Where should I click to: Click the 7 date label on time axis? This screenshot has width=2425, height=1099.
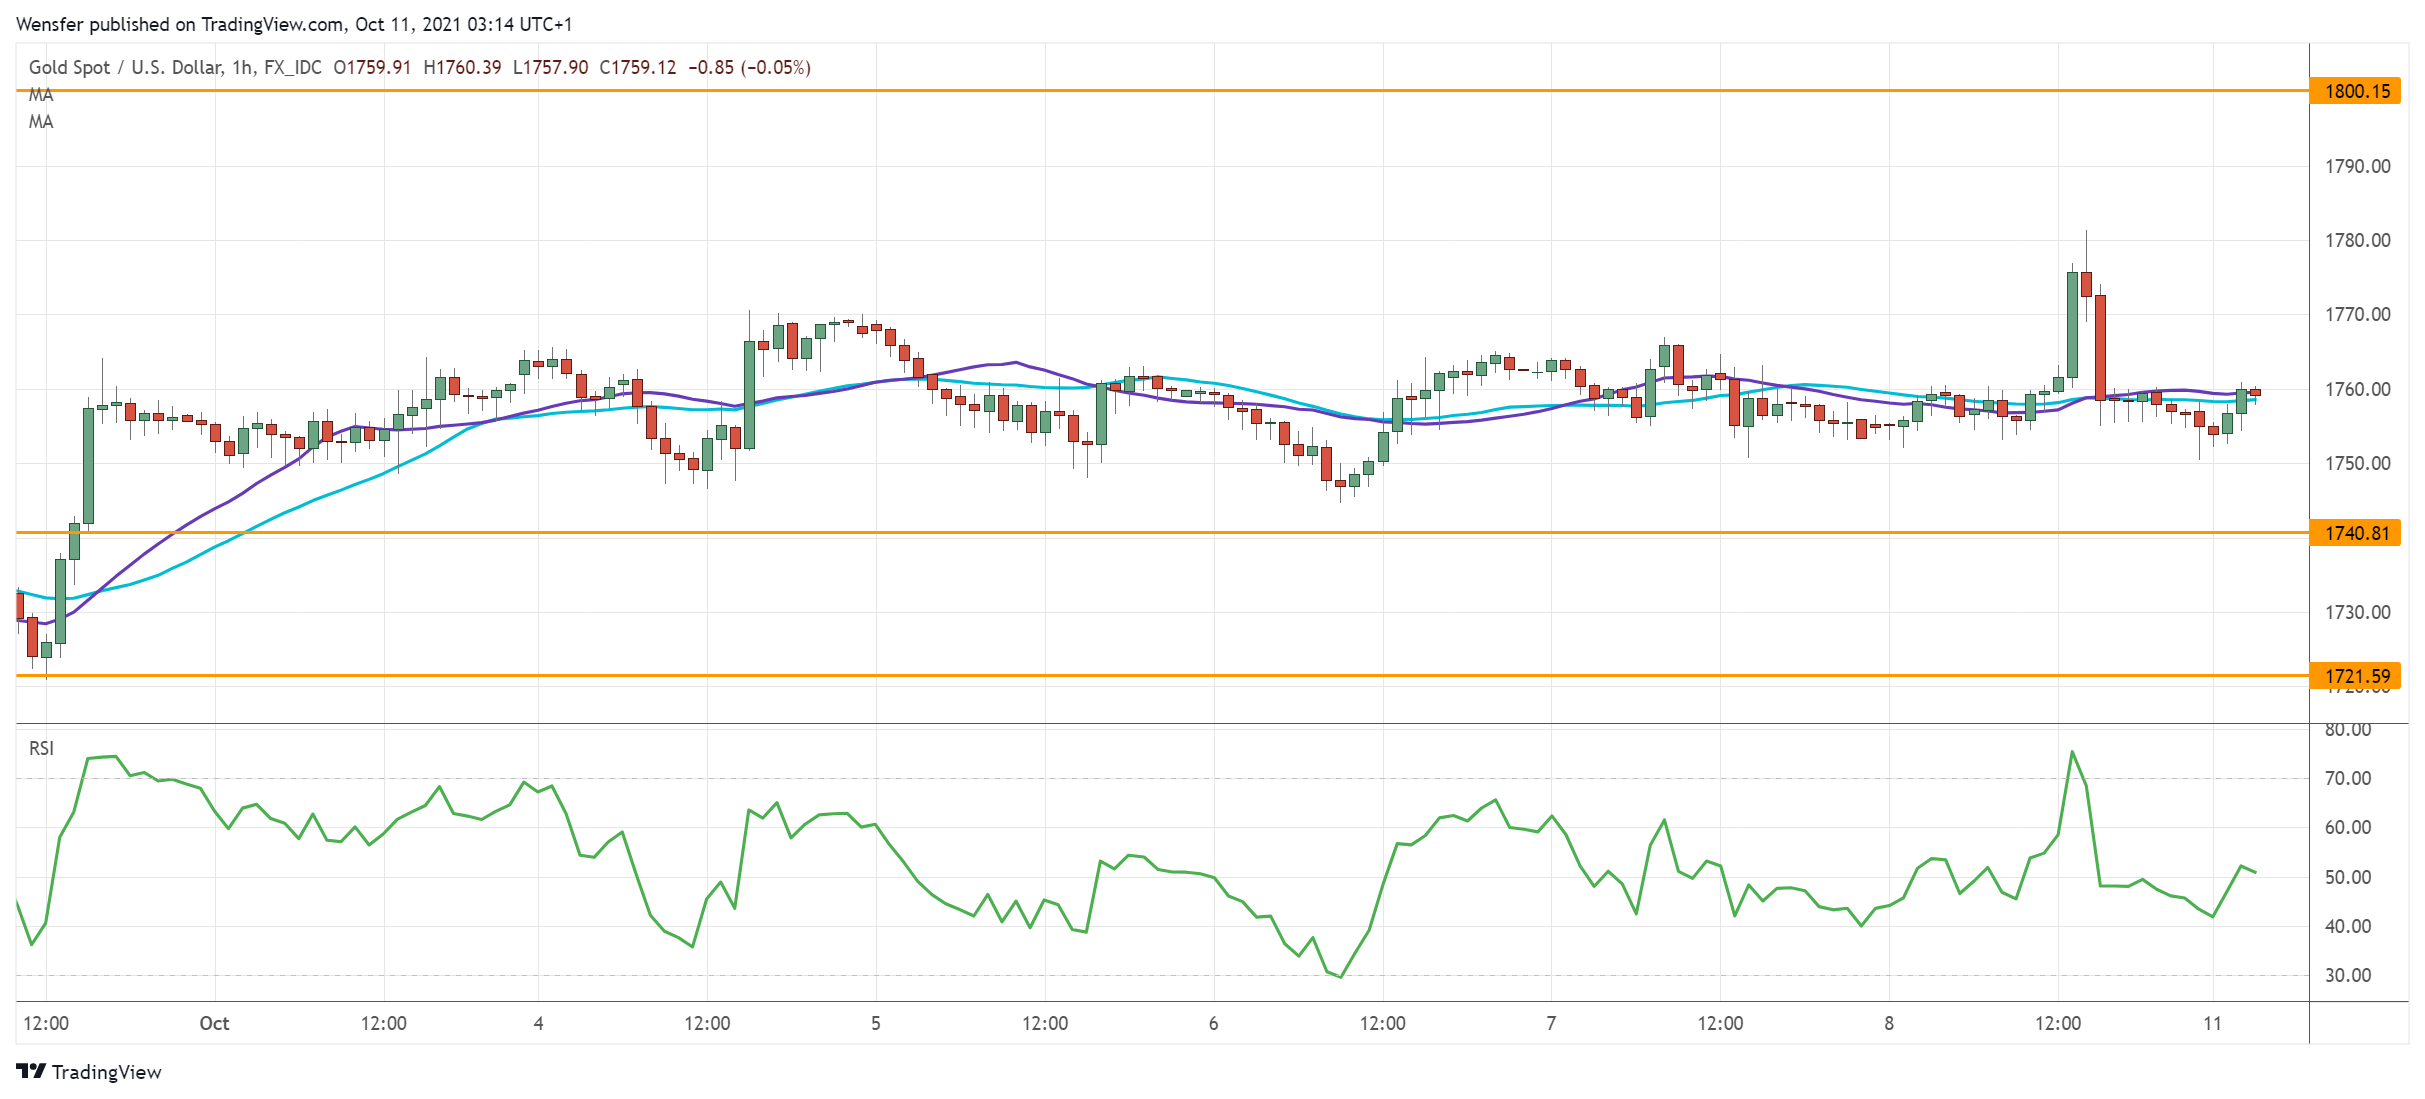(x=1551, y=1023)
